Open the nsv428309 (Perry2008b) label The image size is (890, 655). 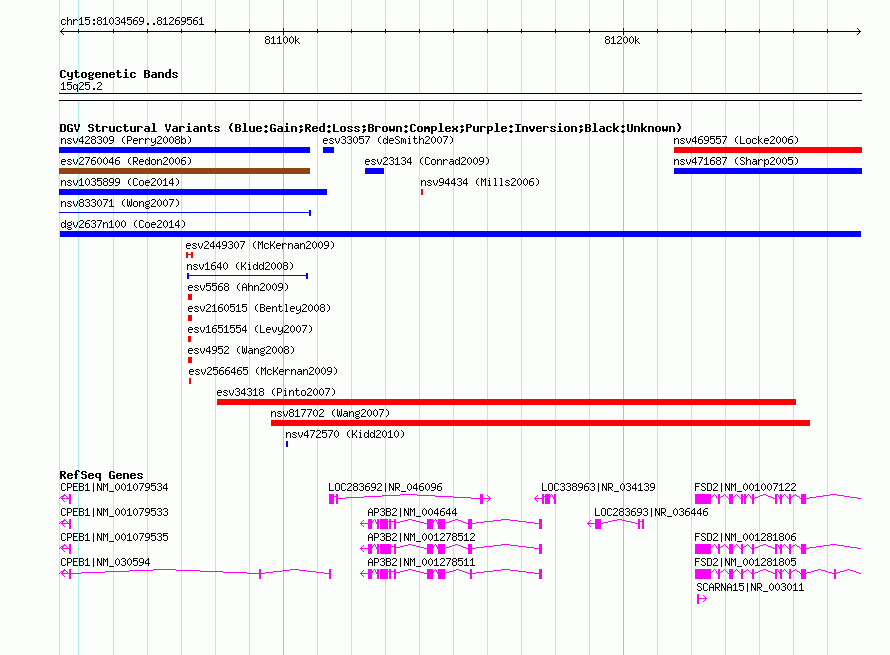point(126,140)
